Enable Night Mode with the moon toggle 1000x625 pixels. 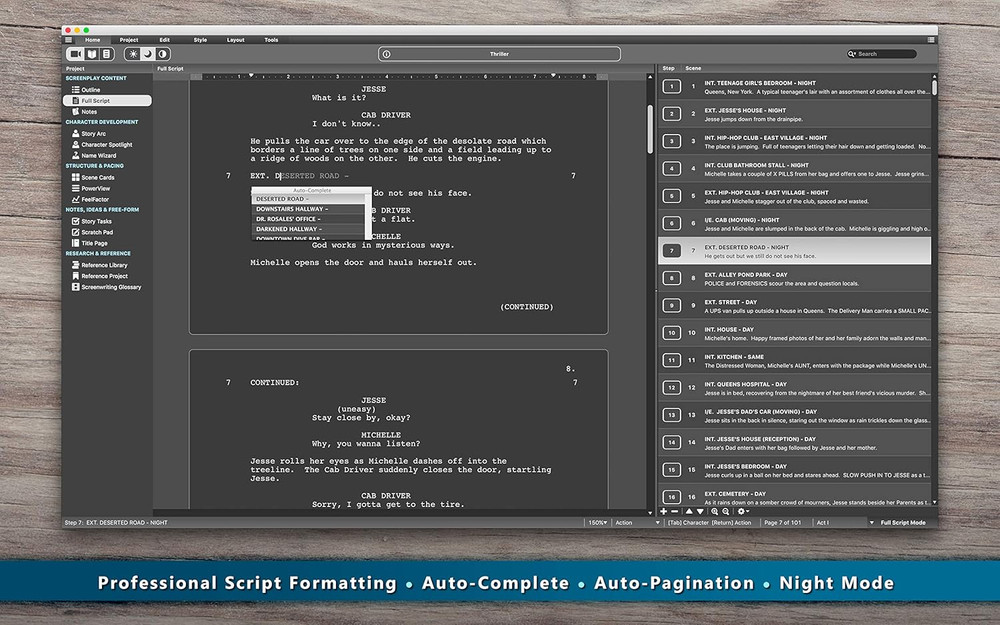(x=147, y=54)
